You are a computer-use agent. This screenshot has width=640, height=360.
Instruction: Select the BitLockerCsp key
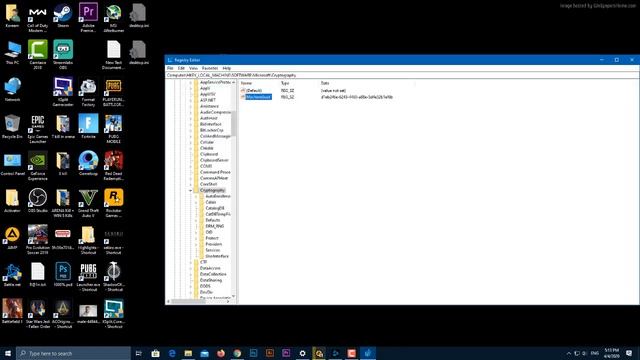(211, 130)
